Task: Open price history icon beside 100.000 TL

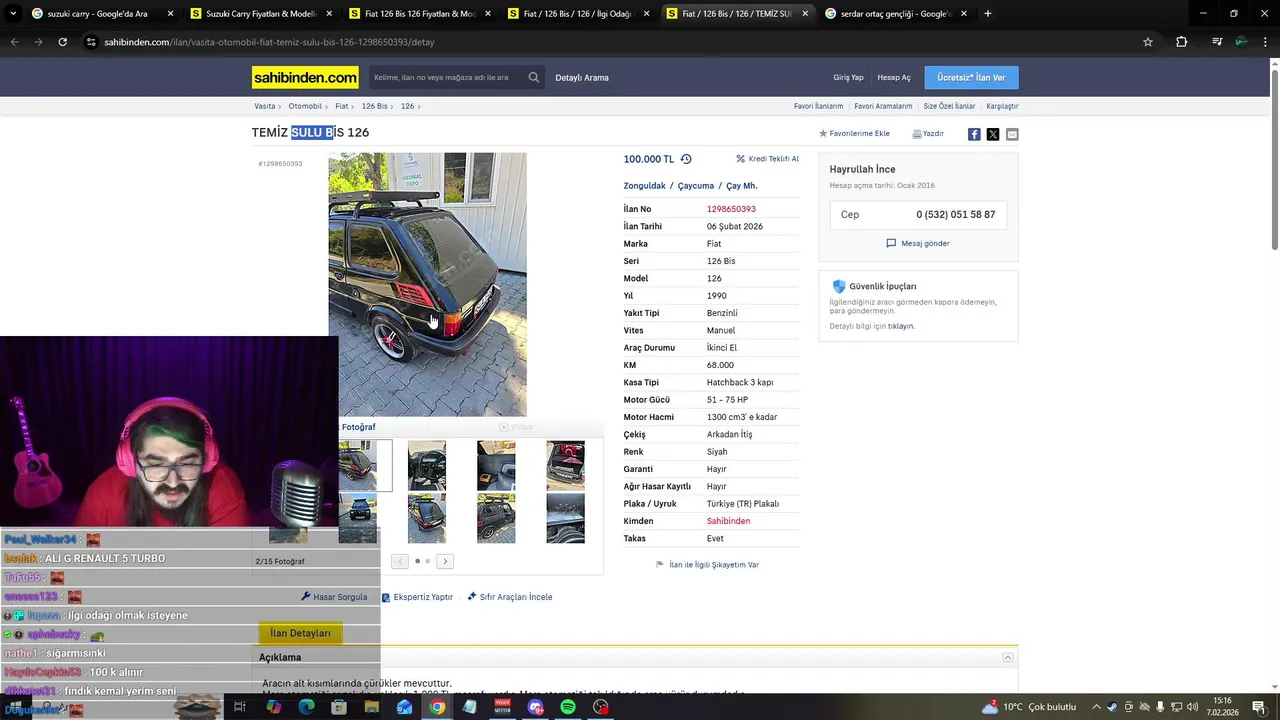Action: click(x=686, y=159)
